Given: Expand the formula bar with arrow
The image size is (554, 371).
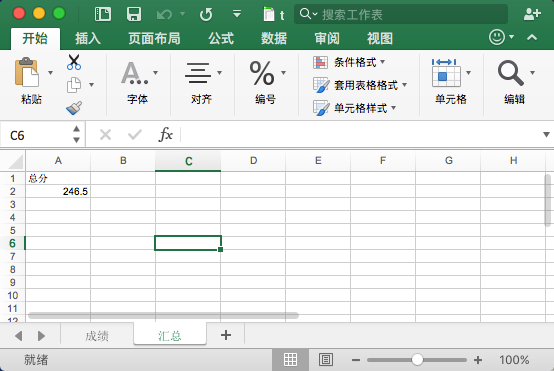Looking at the screenshot, I should click(x=546, y=135).
